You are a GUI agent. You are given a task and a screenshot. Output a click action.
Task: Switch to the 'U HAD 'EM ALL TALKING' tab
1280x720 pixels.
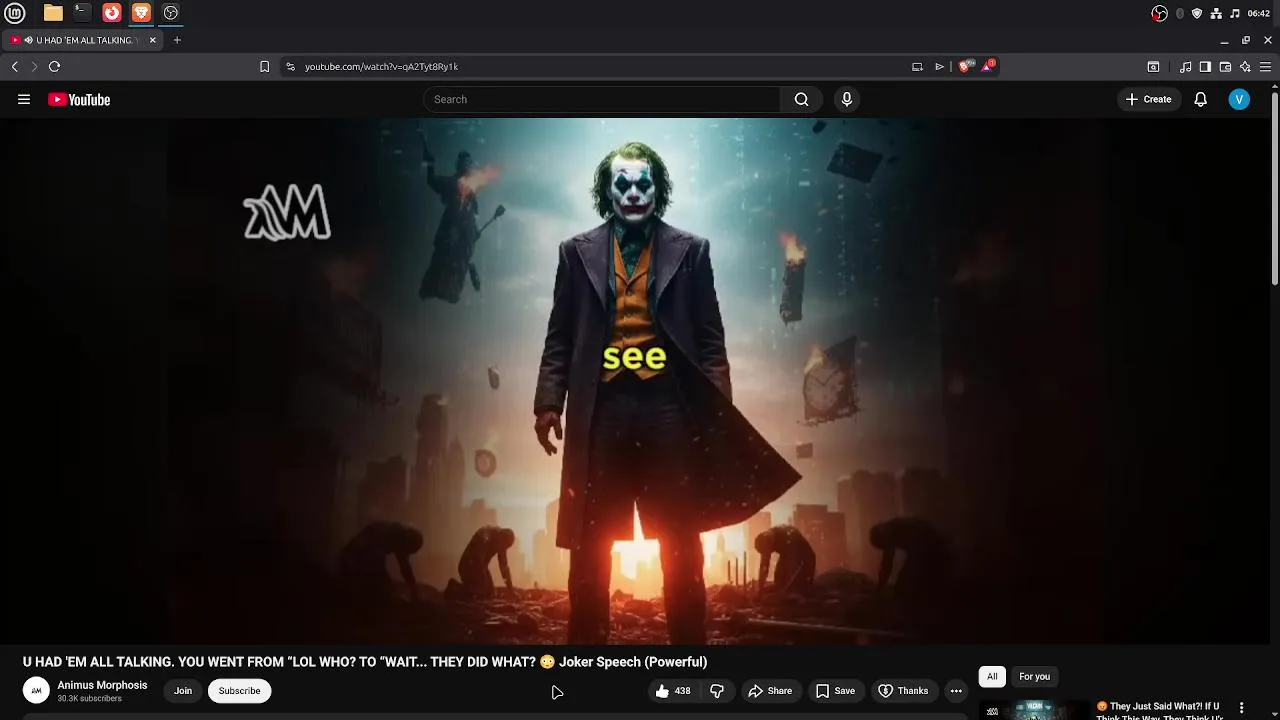coord(82,40)
